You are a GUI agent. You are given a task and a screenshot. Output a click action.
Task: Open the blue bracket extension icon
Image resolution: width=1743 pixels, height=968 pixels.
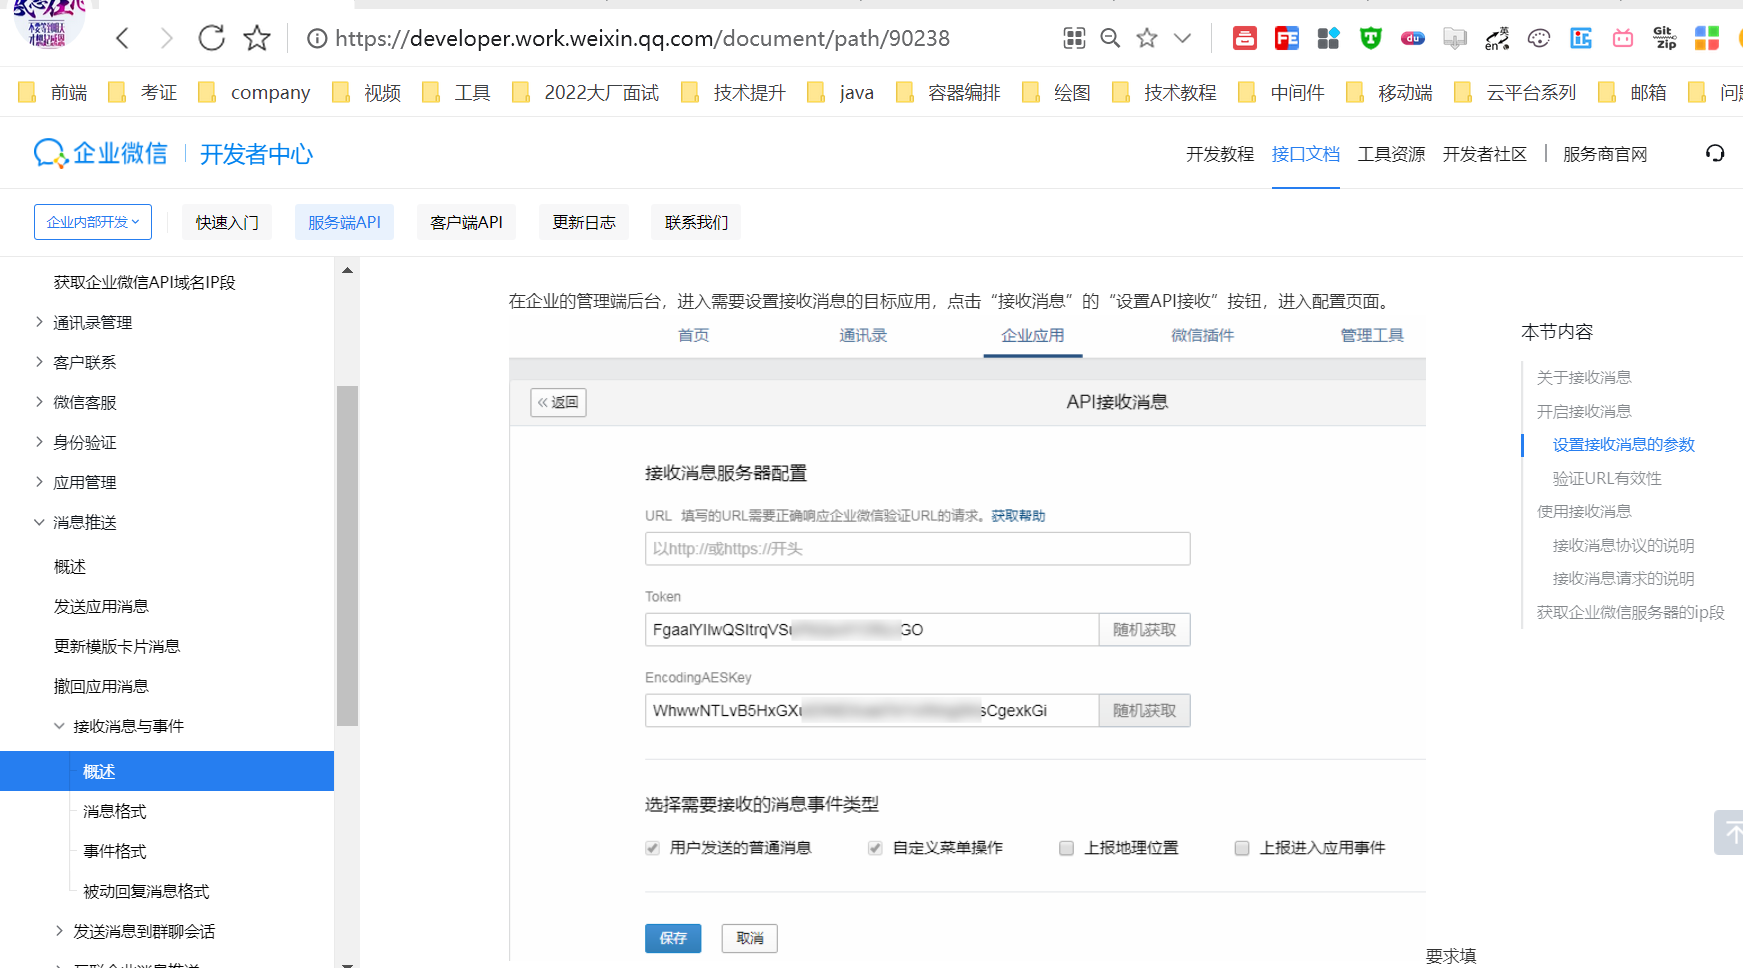1581,39
